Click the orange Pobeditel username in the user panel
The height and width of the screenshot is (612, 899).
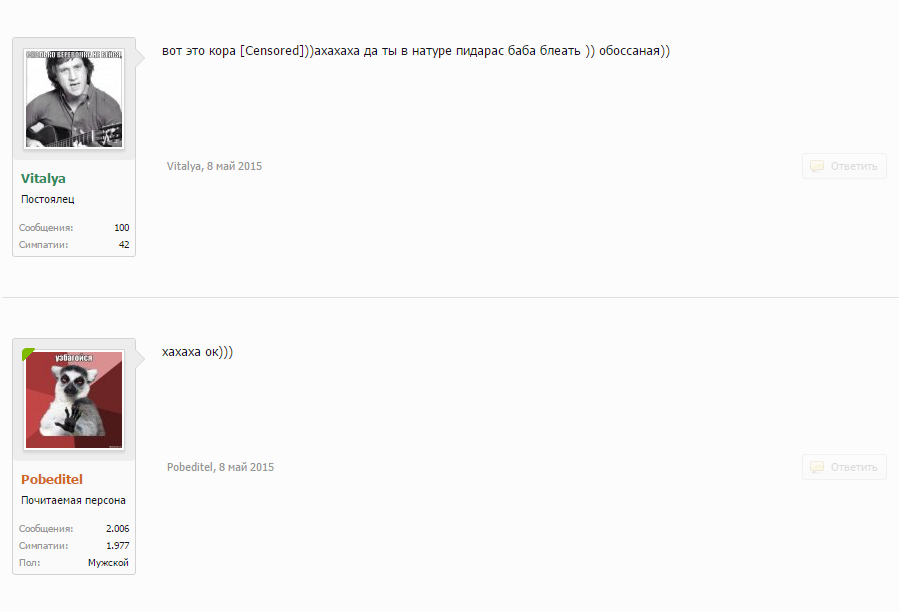tap(52, 480)
